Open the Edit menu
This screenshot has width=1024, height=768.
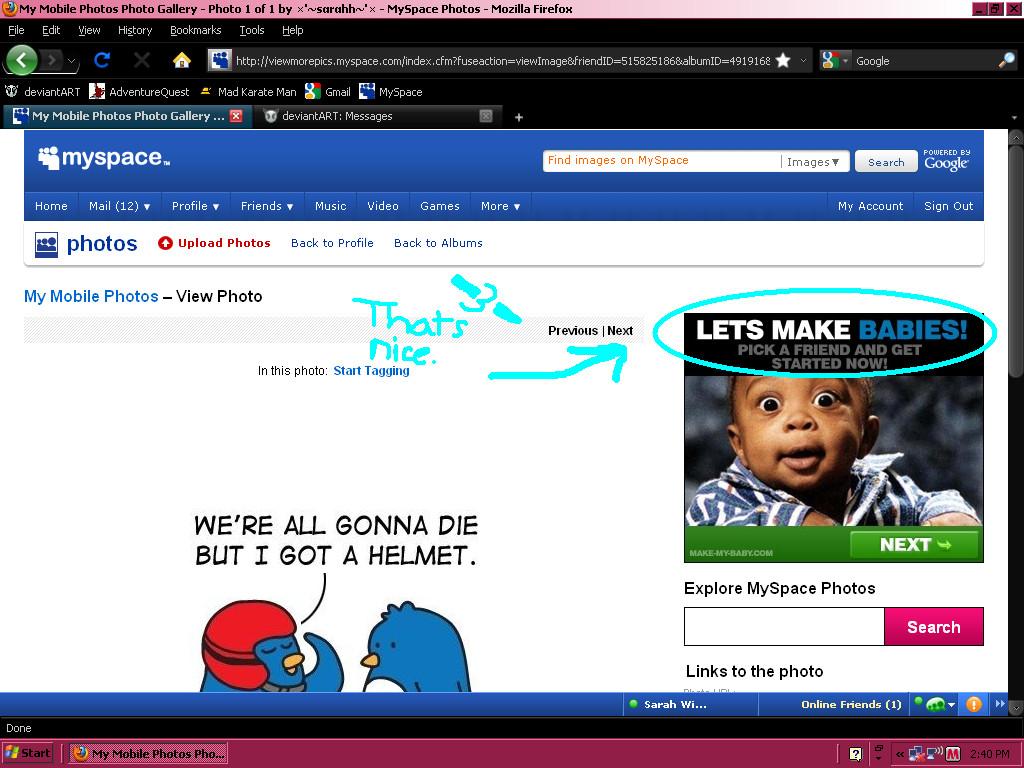(51, 30)
